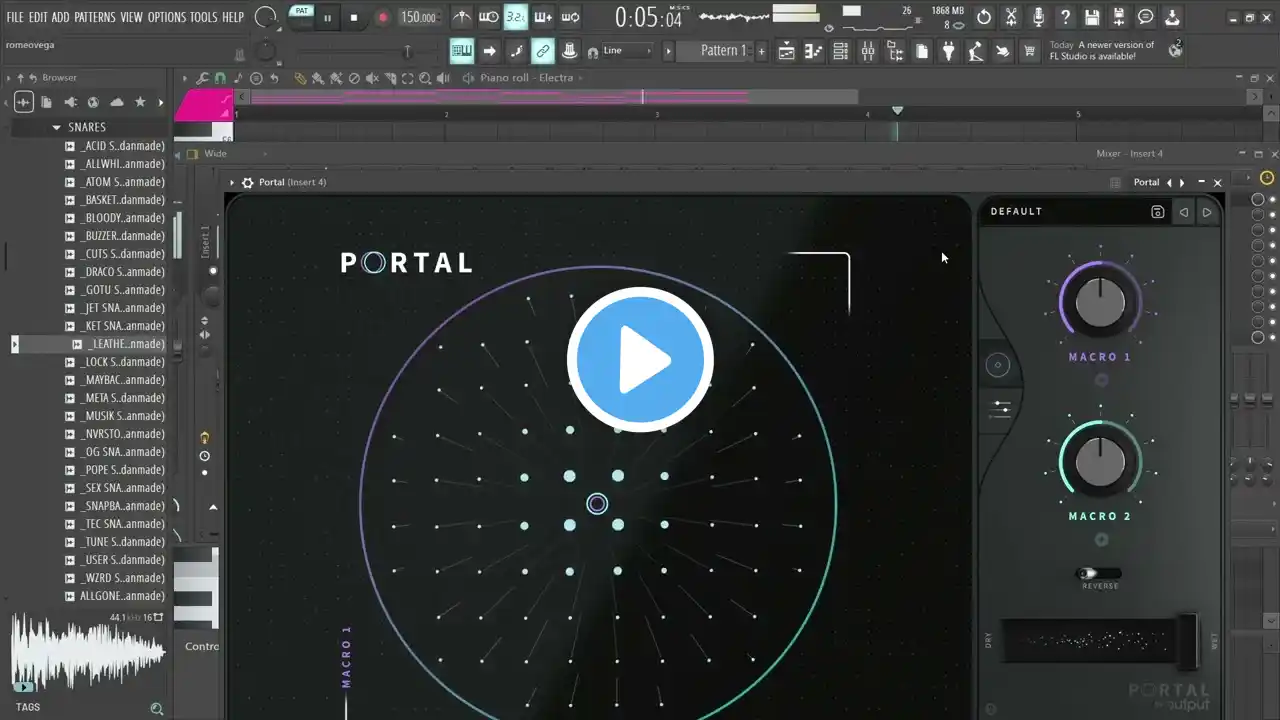The width and height of the screenshot is (1280, 720).
Task: Toggle piano roll magnet snap icon
Action: [220, 78]
